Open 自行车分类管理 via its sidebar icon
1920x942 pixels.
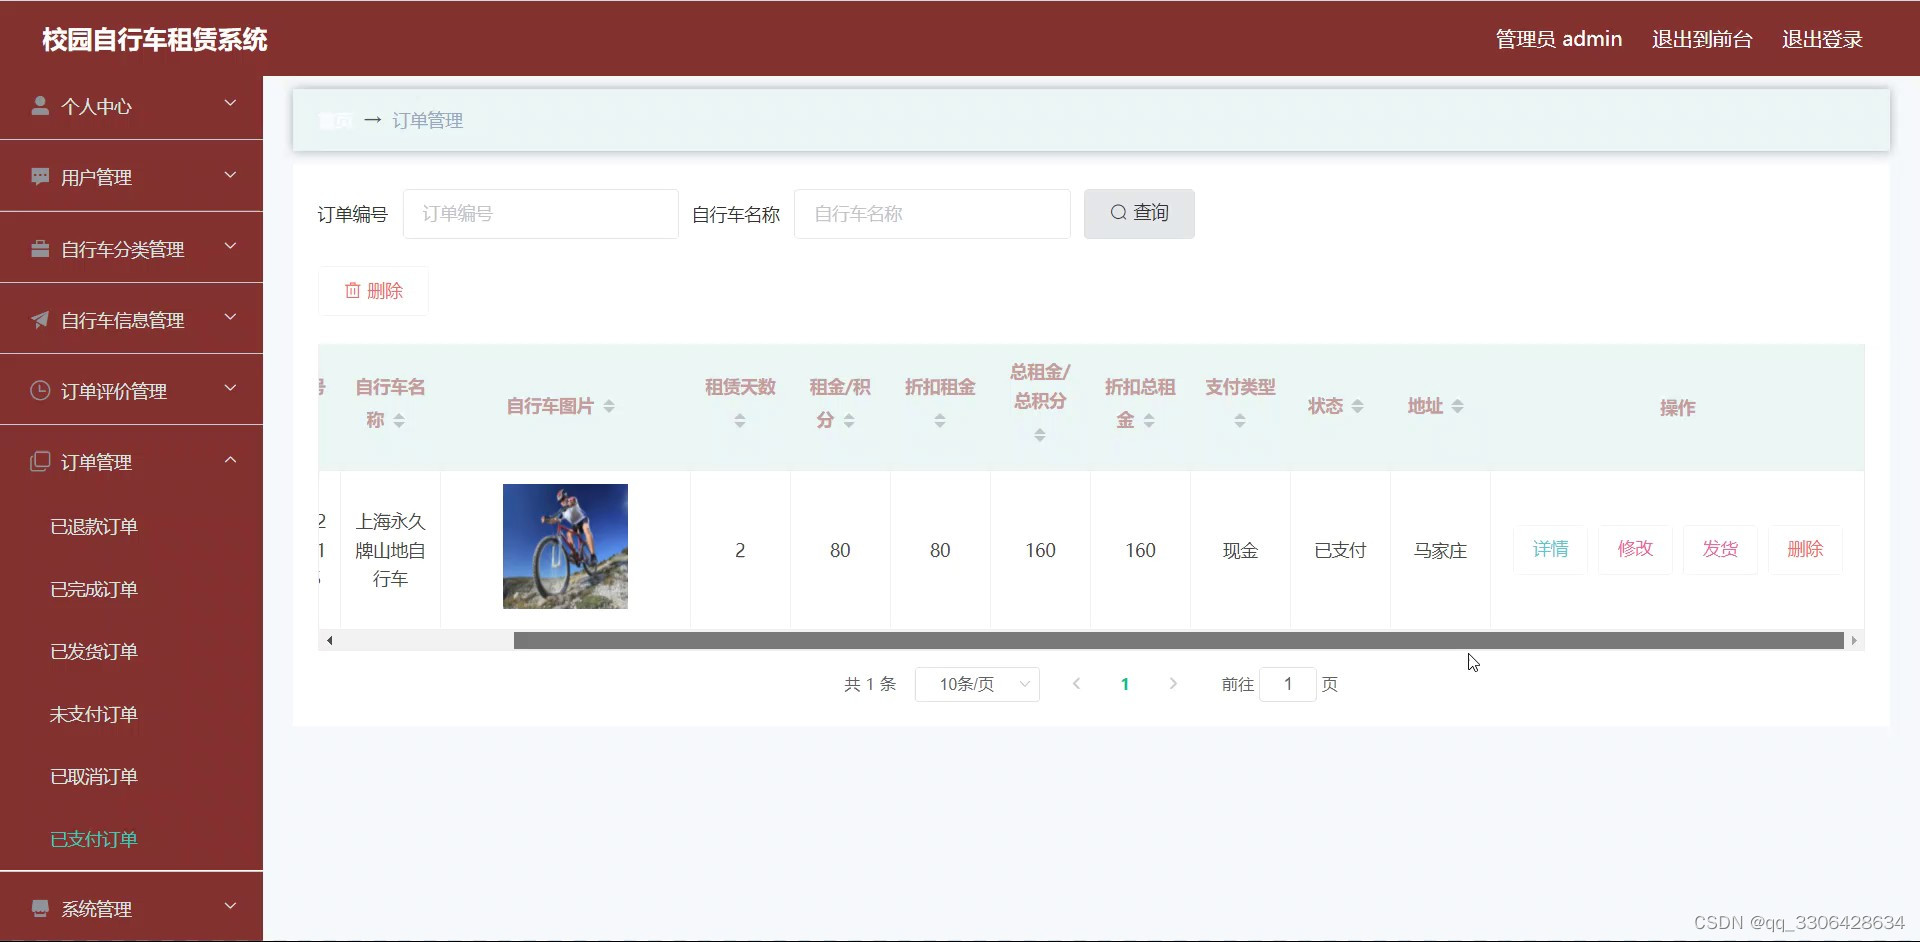(x=40, y=248)
